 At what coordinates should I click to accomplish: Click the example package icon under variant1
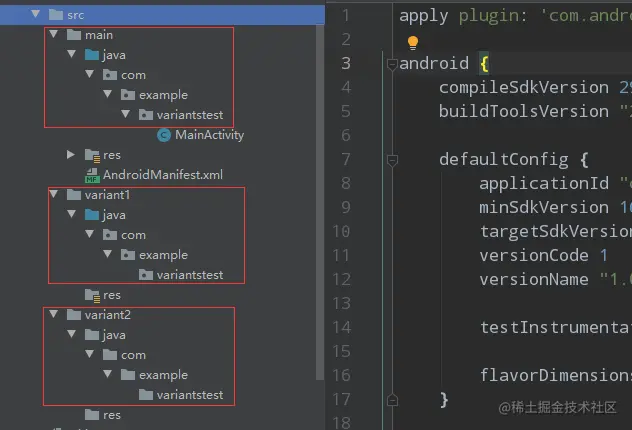tap(128, 255)
